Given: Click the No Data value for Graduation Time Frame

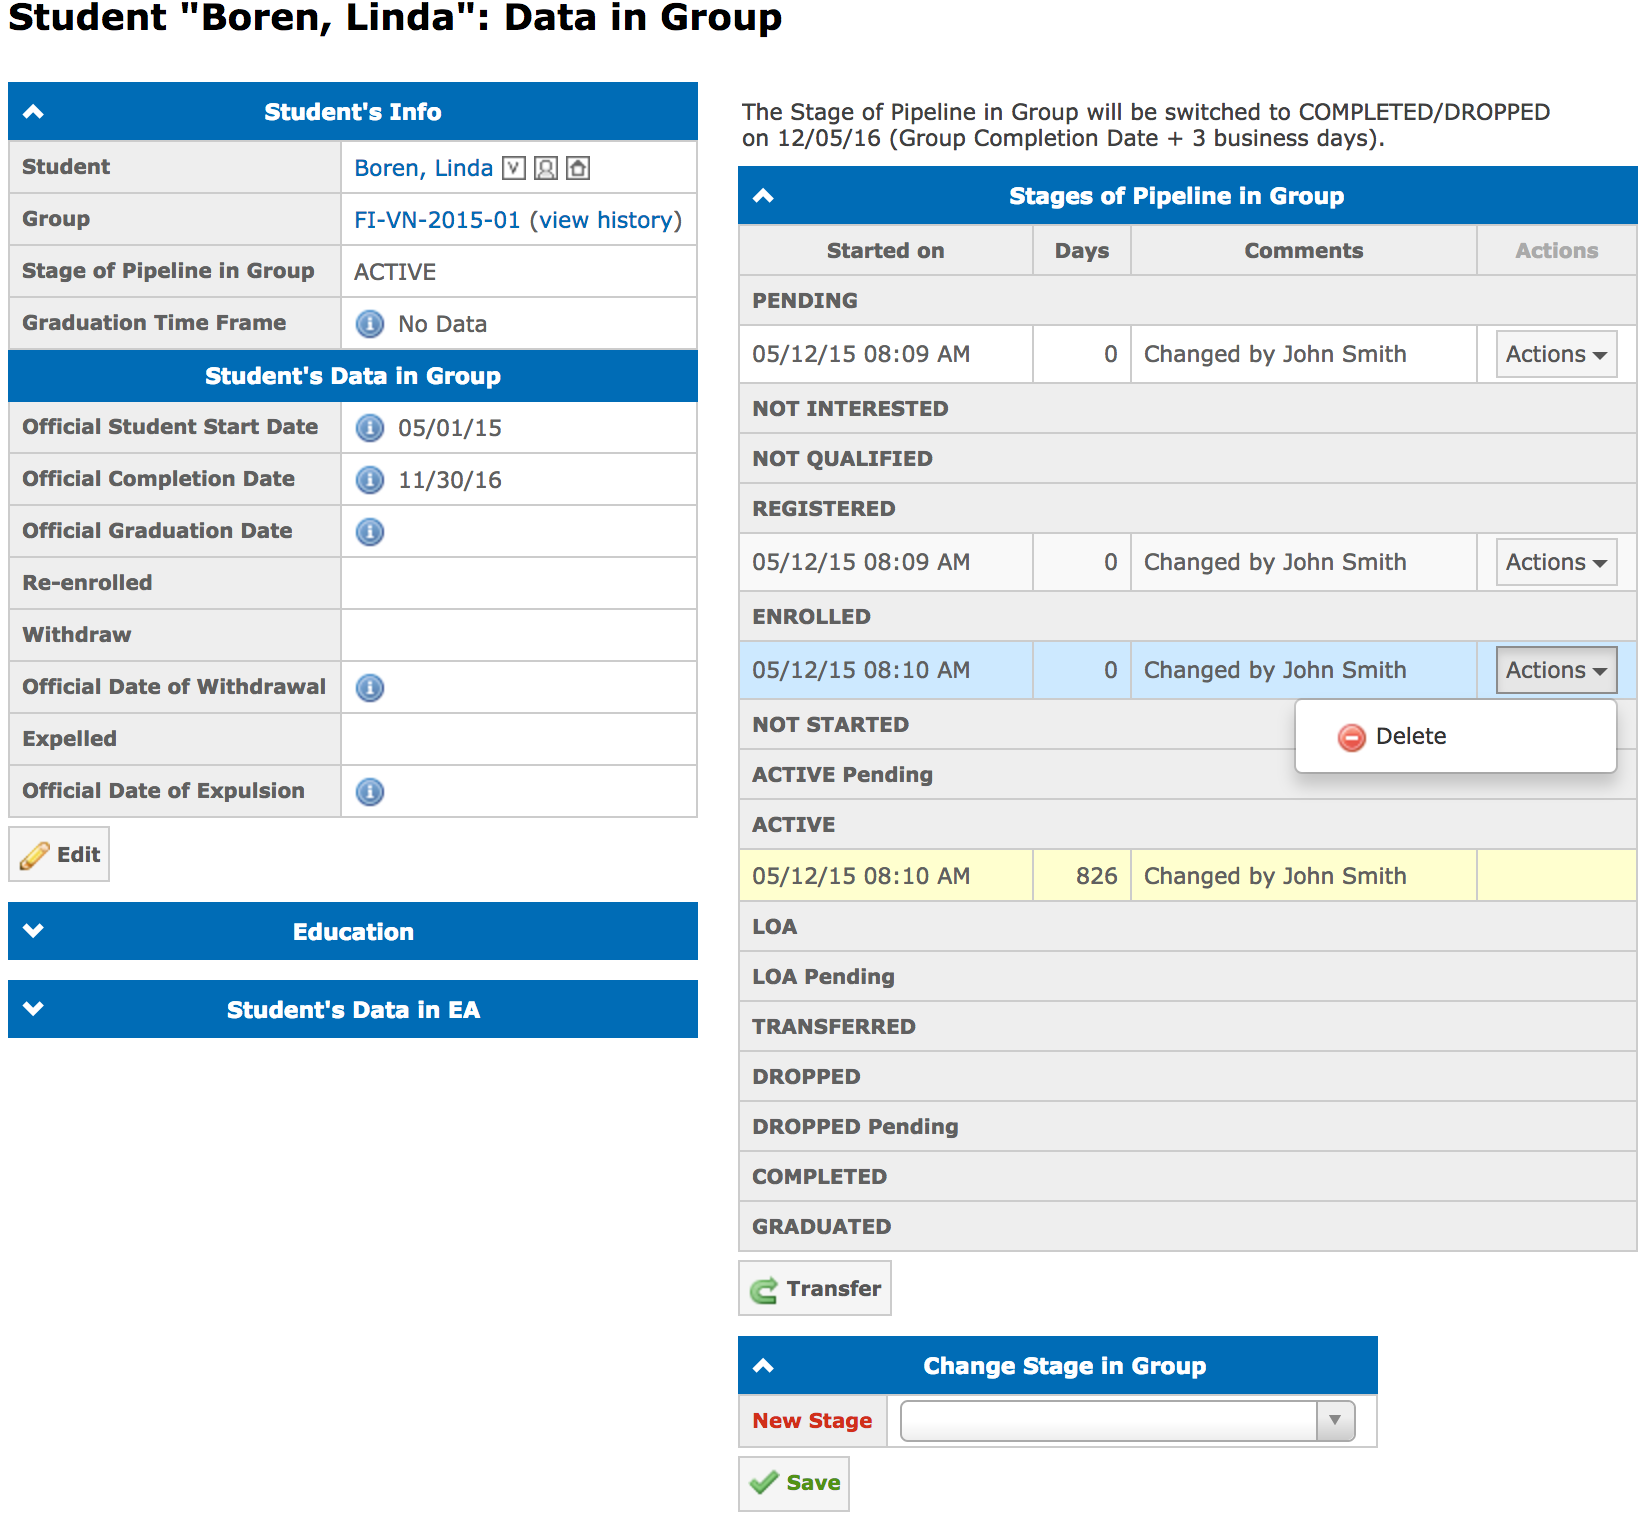Looking at the screenshot, I should click(x=442, y=324).
